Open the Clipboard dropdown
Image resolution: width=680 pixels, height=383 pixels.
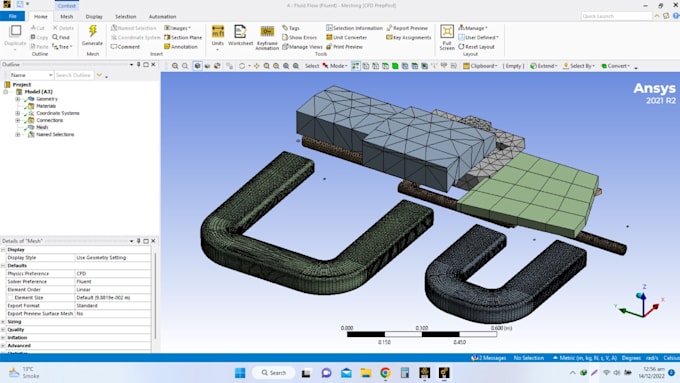480,66
